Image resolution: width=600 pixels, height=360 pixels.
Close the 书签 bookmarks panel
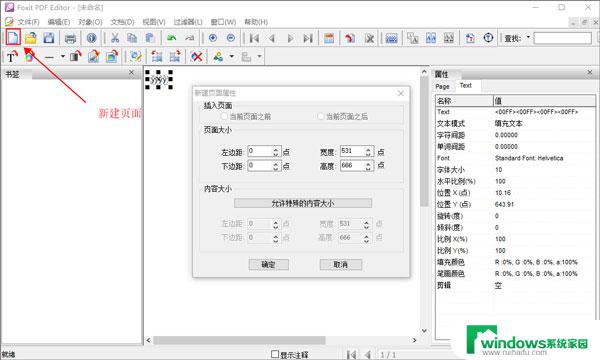pos(131,72)
